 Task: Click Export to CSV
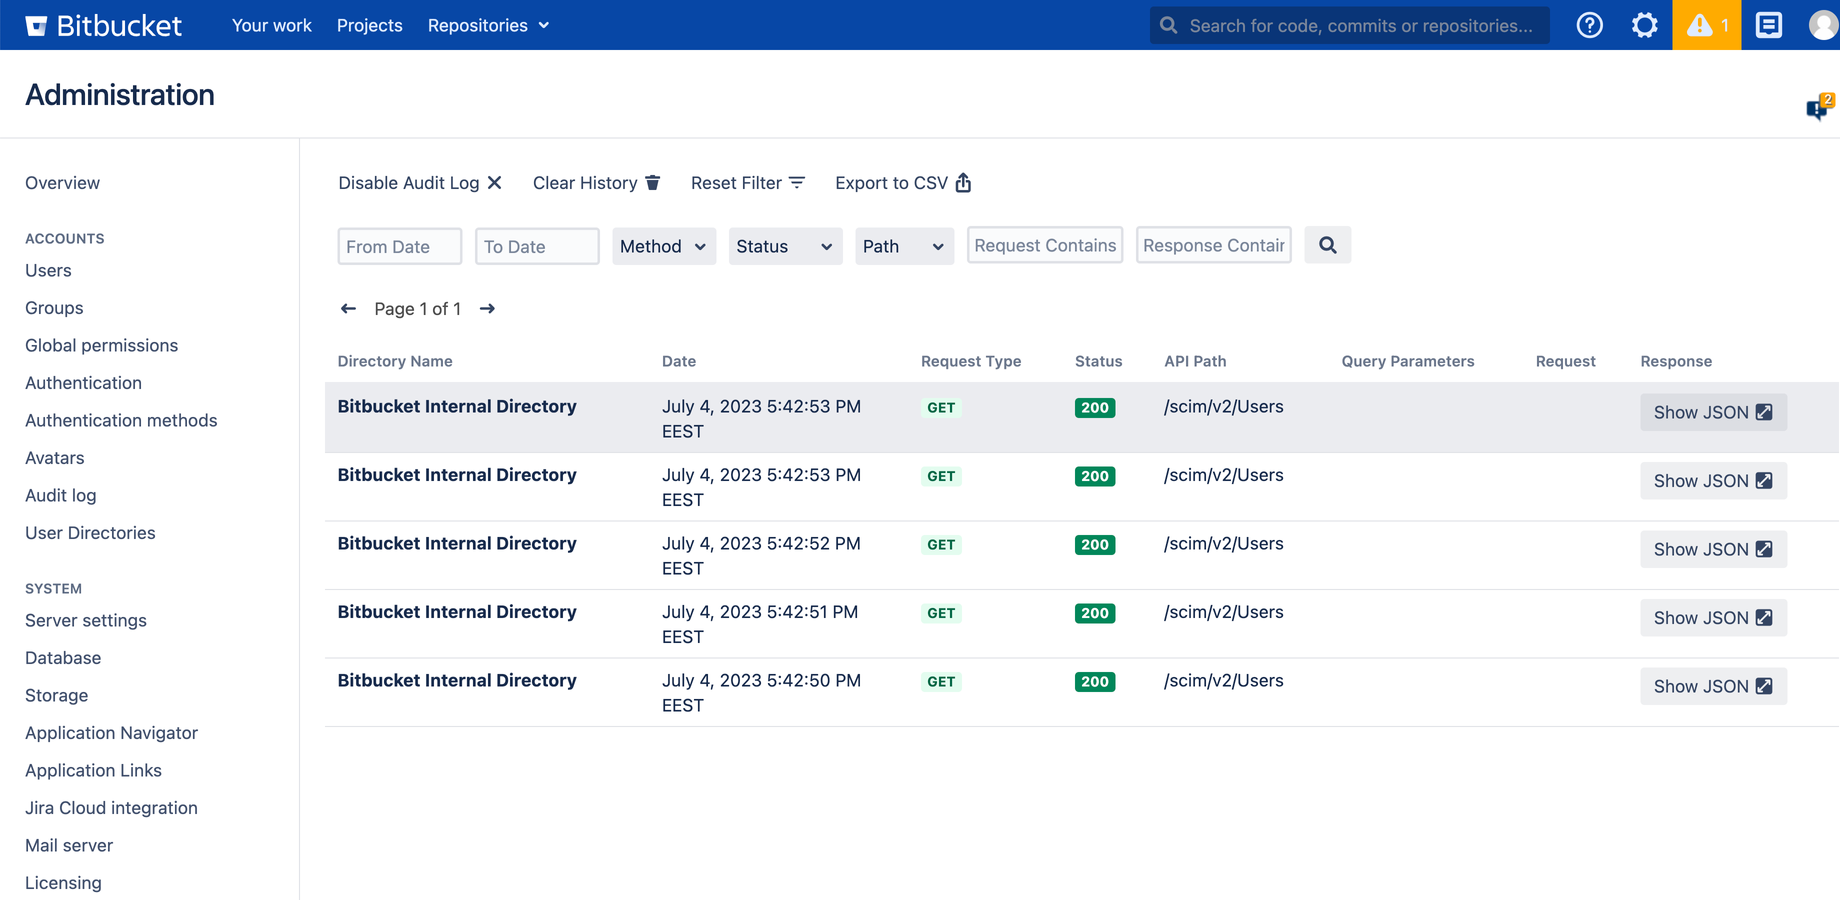tap(903, 183)
